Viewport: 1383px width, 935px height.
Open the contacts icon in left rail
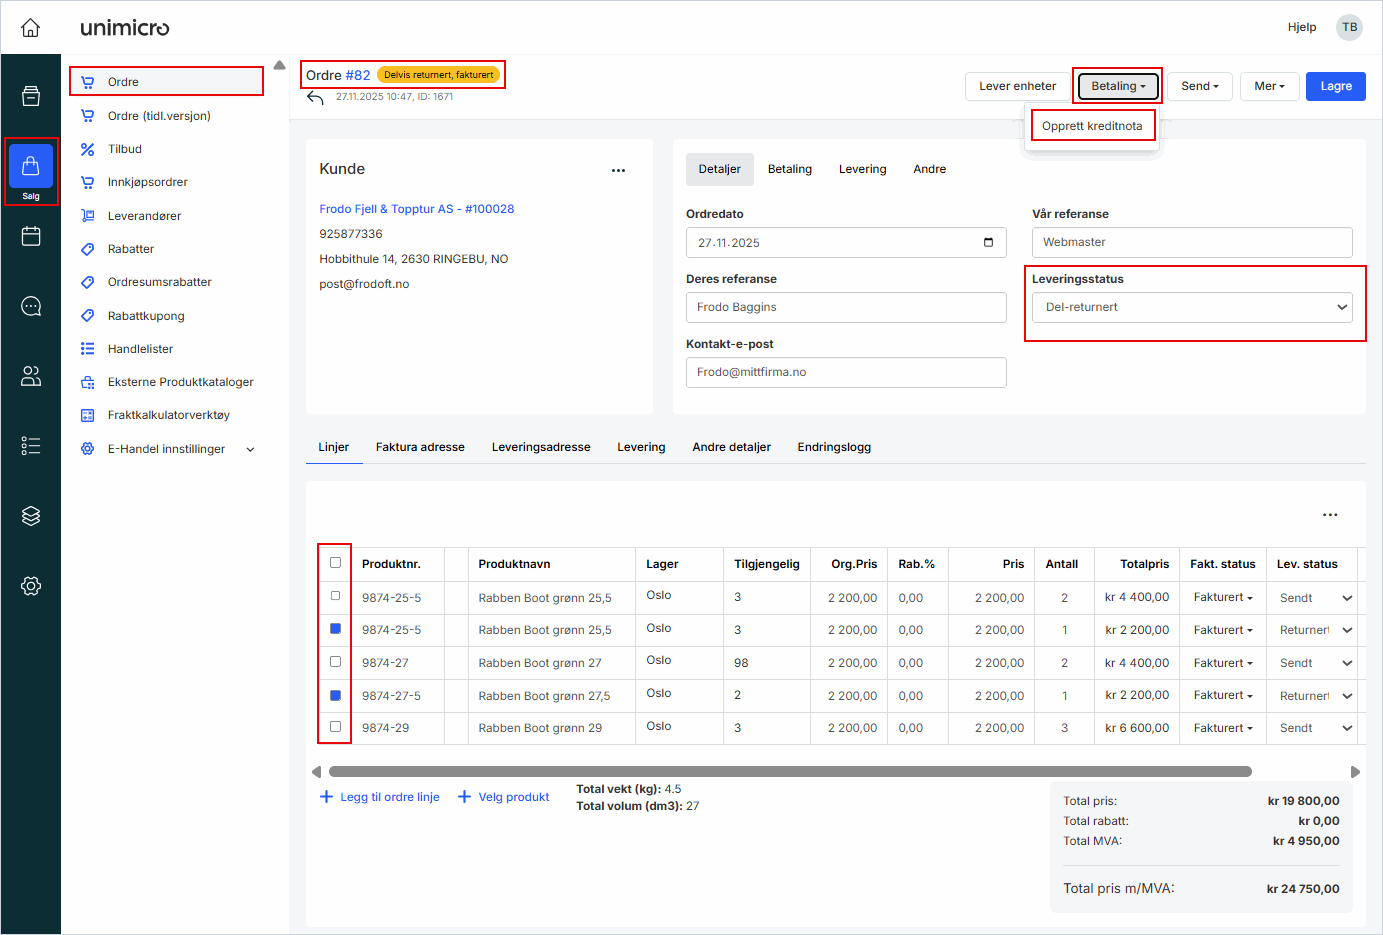[31, 376]
